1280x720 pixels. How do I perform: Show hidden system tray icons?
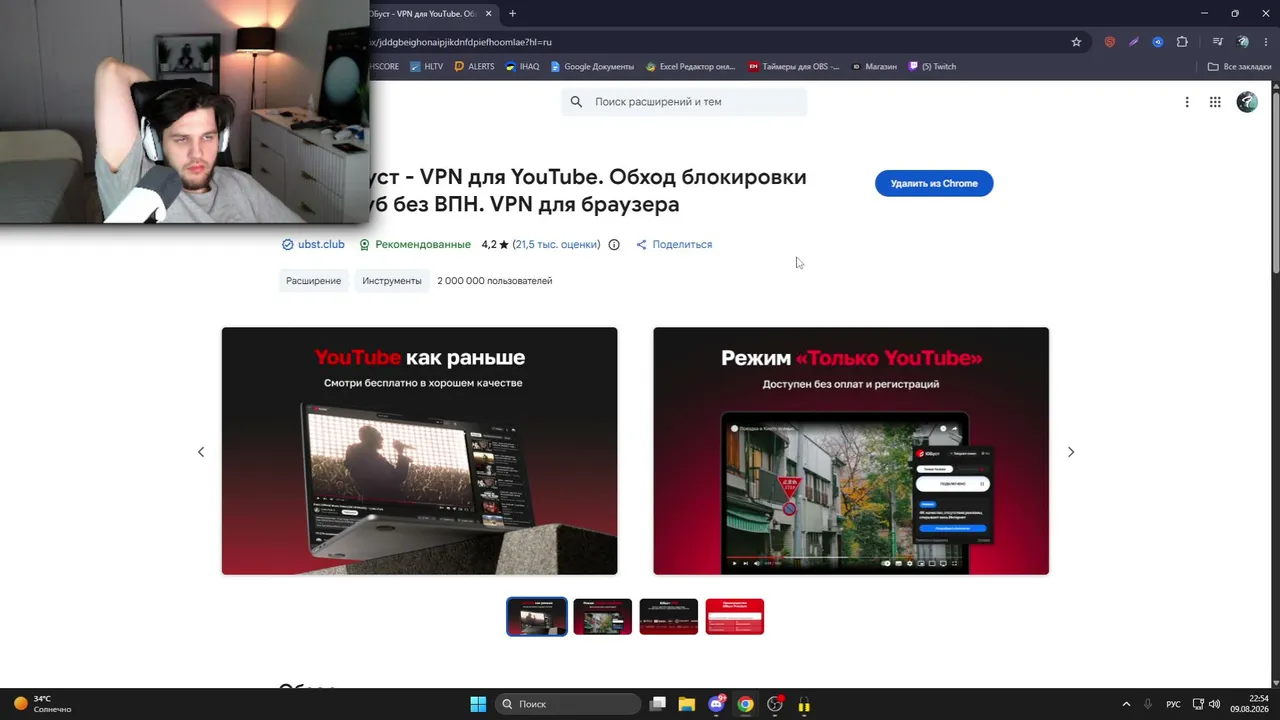point(1126,704)
